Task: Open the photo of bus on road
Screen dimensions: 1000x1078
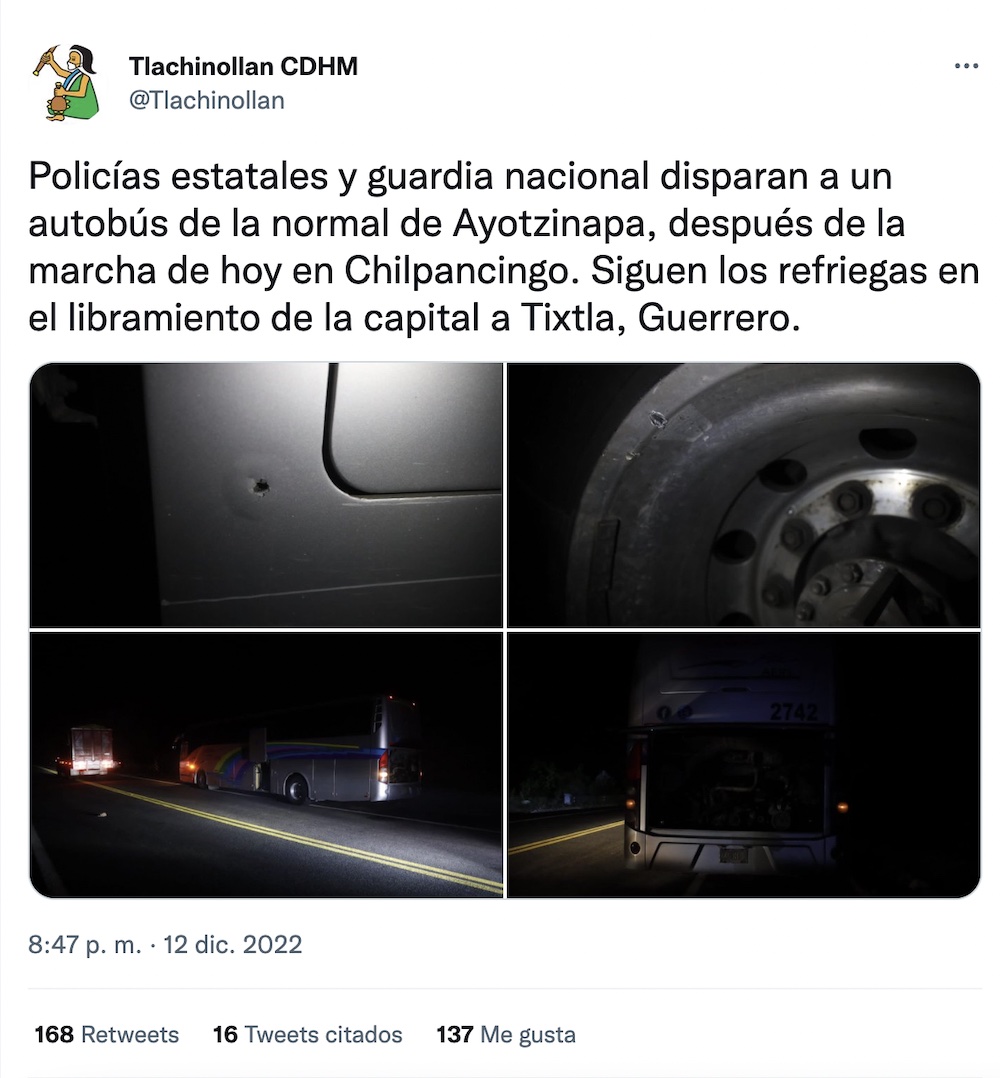Action: pos(267,764)
